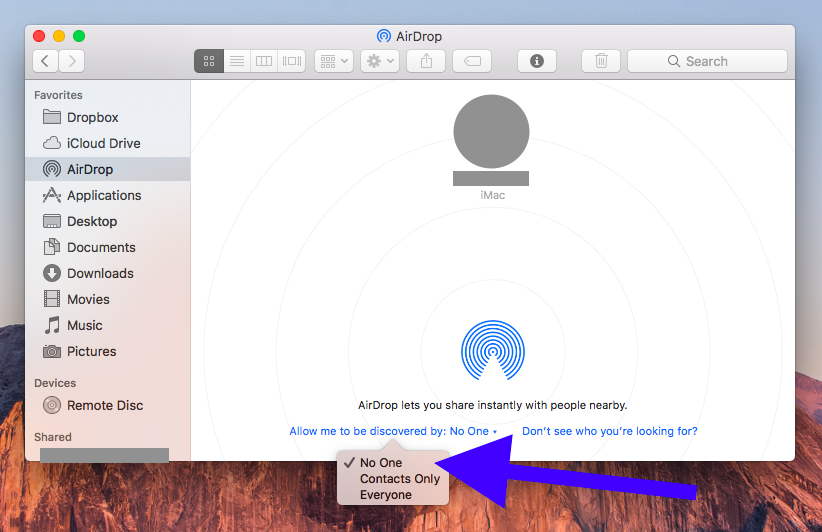The height and width of the screenshot is (532, 822).
Task: Click the blue AirDrop radar icon
Action: point(493,350)
